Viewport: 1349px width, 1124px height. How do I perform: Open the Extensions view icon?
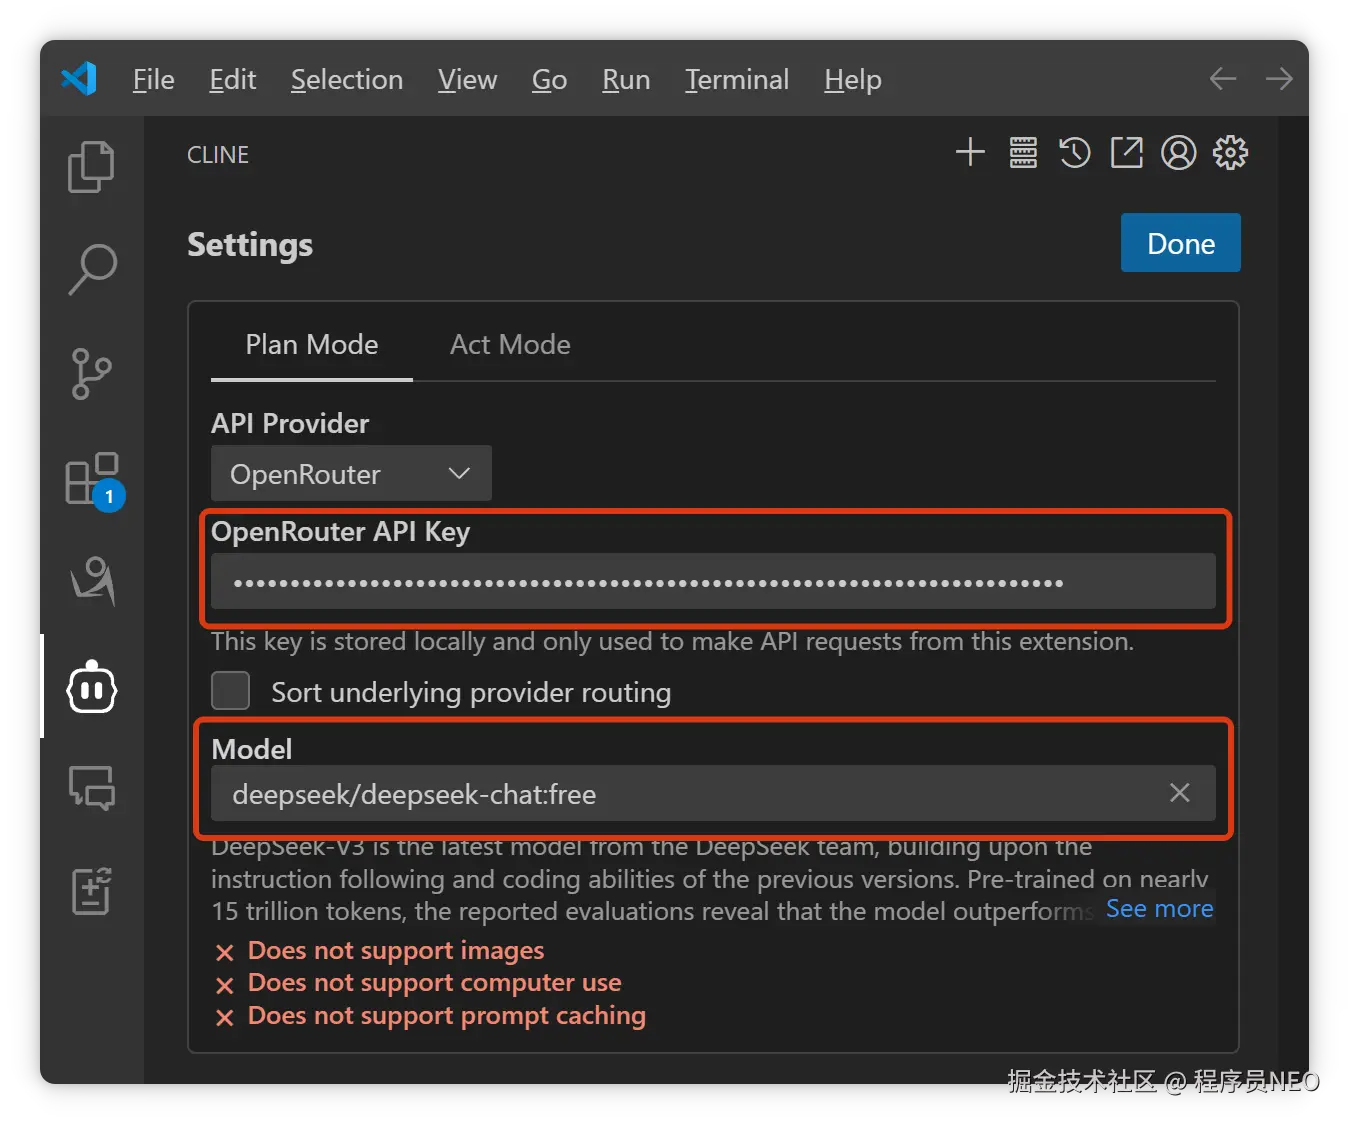(92, 479)
